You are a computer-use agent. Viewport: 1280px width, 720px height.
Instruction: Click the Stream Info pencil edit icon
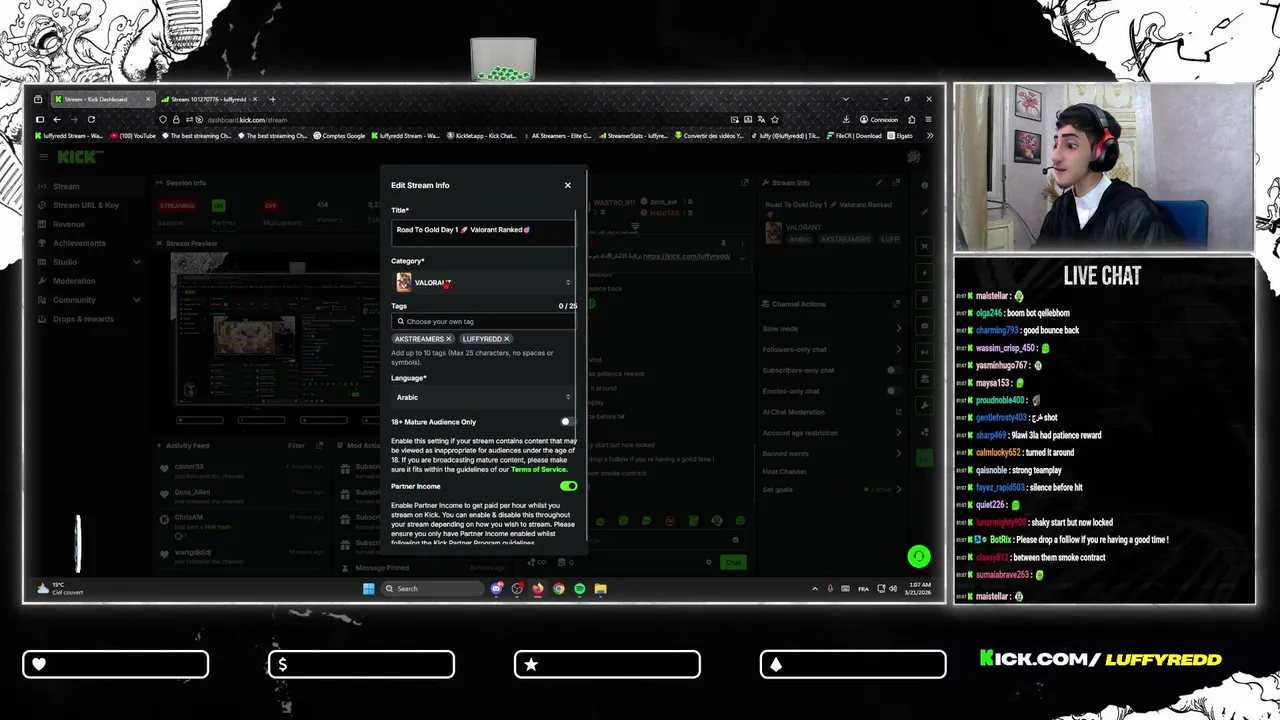(879, 183)
